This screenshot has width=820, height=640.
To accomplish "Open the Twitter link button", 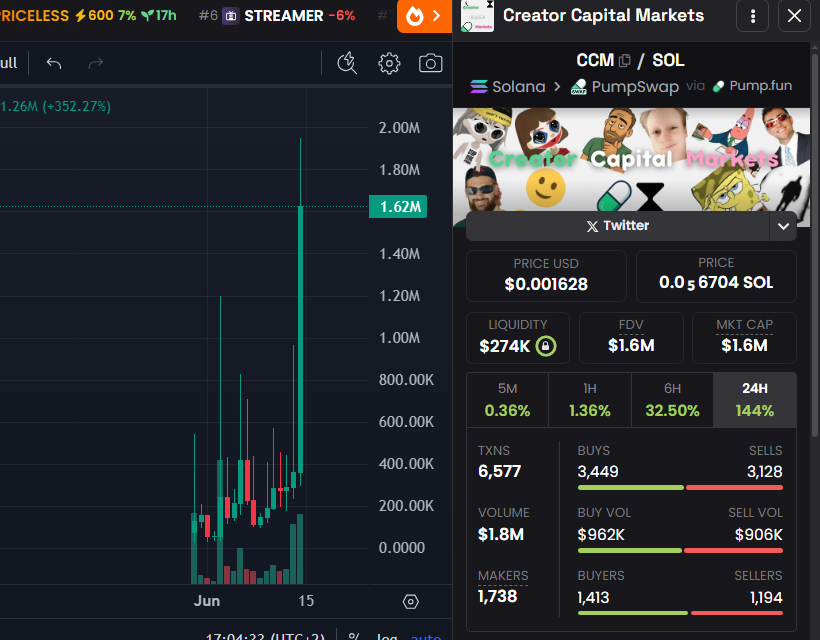I will tap(618, 226).
